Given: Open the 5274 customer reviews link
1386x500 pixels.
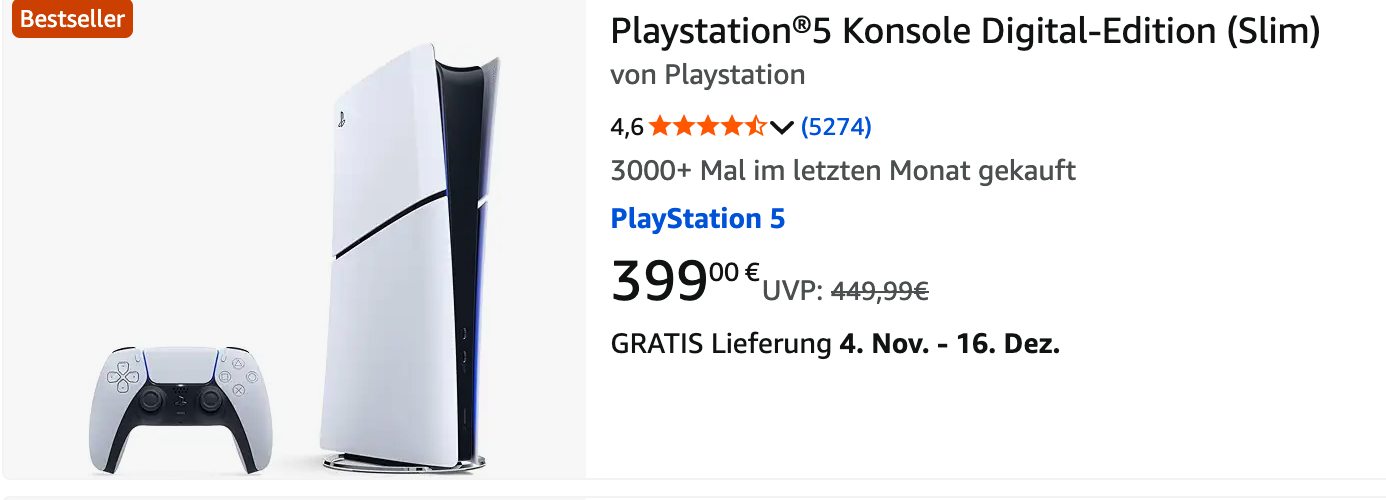Looking at the screenshot, I should (836, 127).
